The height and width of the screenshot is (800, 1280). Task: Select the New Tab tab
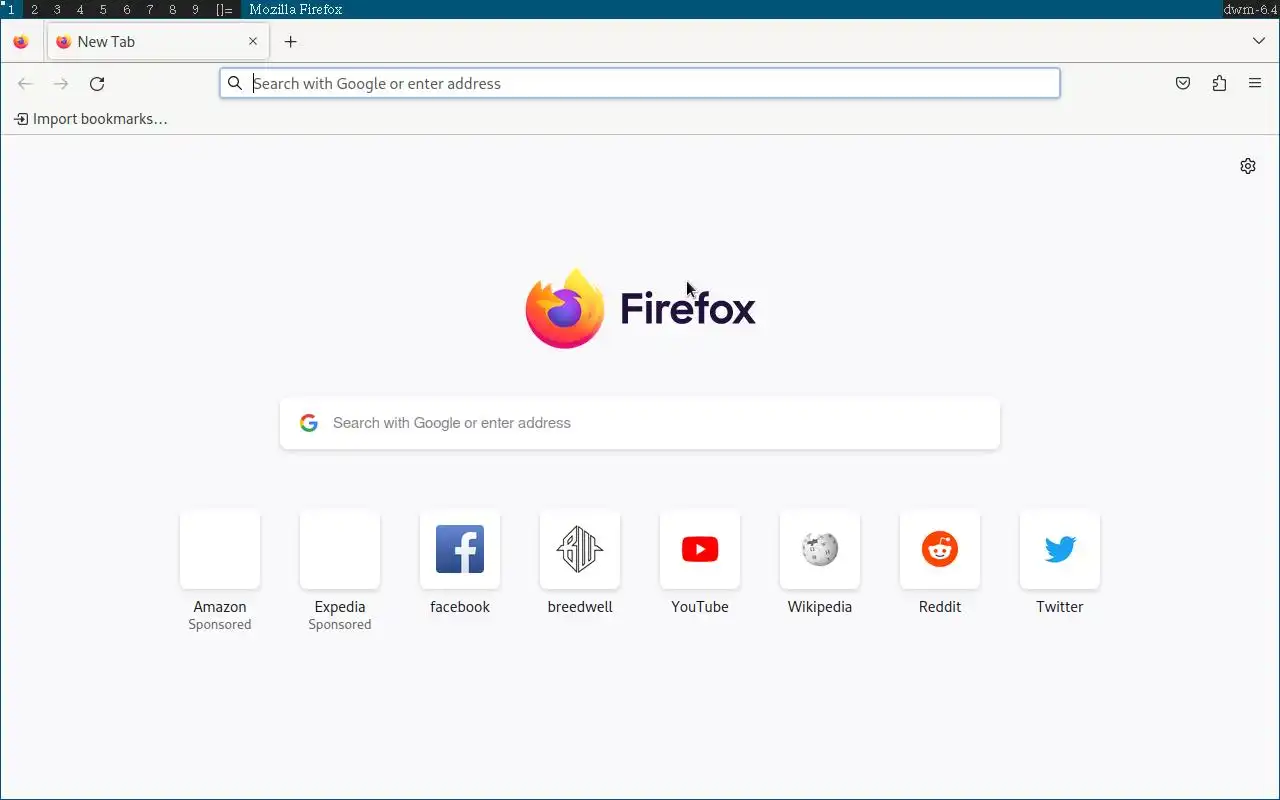(158, 42)
